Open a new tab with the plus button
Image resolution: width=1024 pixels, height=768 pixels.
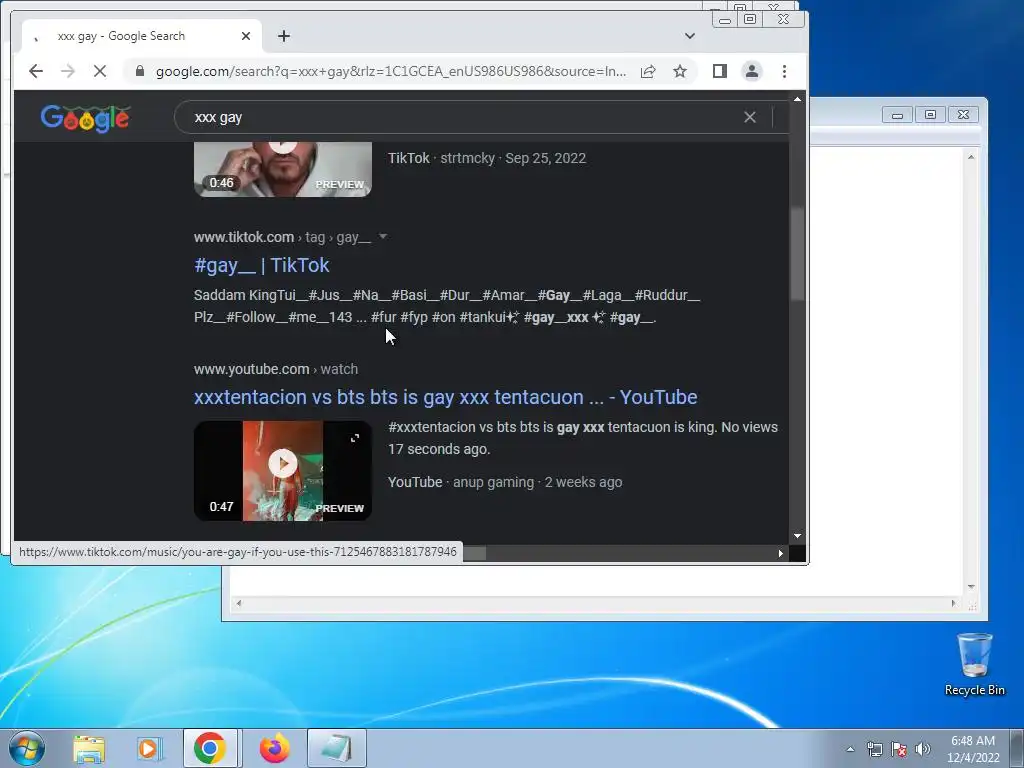pyautogui.click(x=283, y=36)
